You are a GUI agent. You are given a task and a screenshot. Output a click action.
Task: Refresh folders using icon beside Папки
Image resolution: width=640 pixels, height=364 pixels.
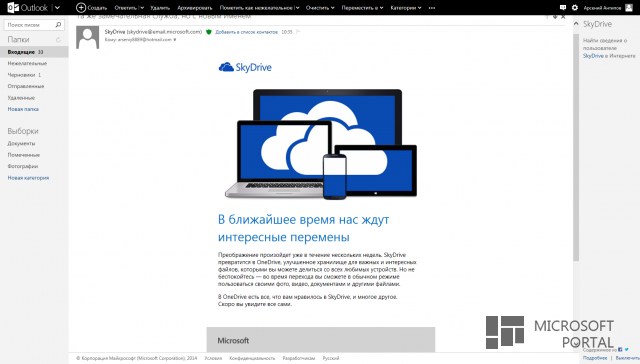[58, 40]
